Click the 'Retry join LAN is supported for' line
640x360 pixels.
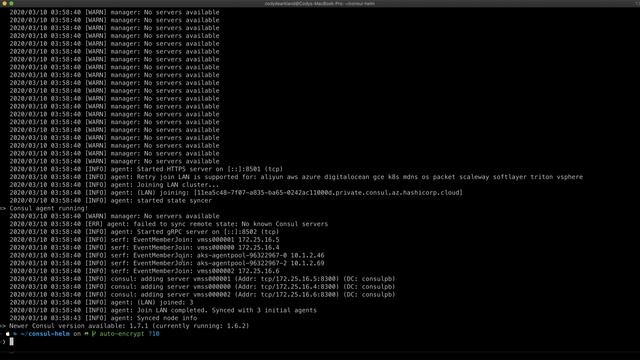pos(296,177)
